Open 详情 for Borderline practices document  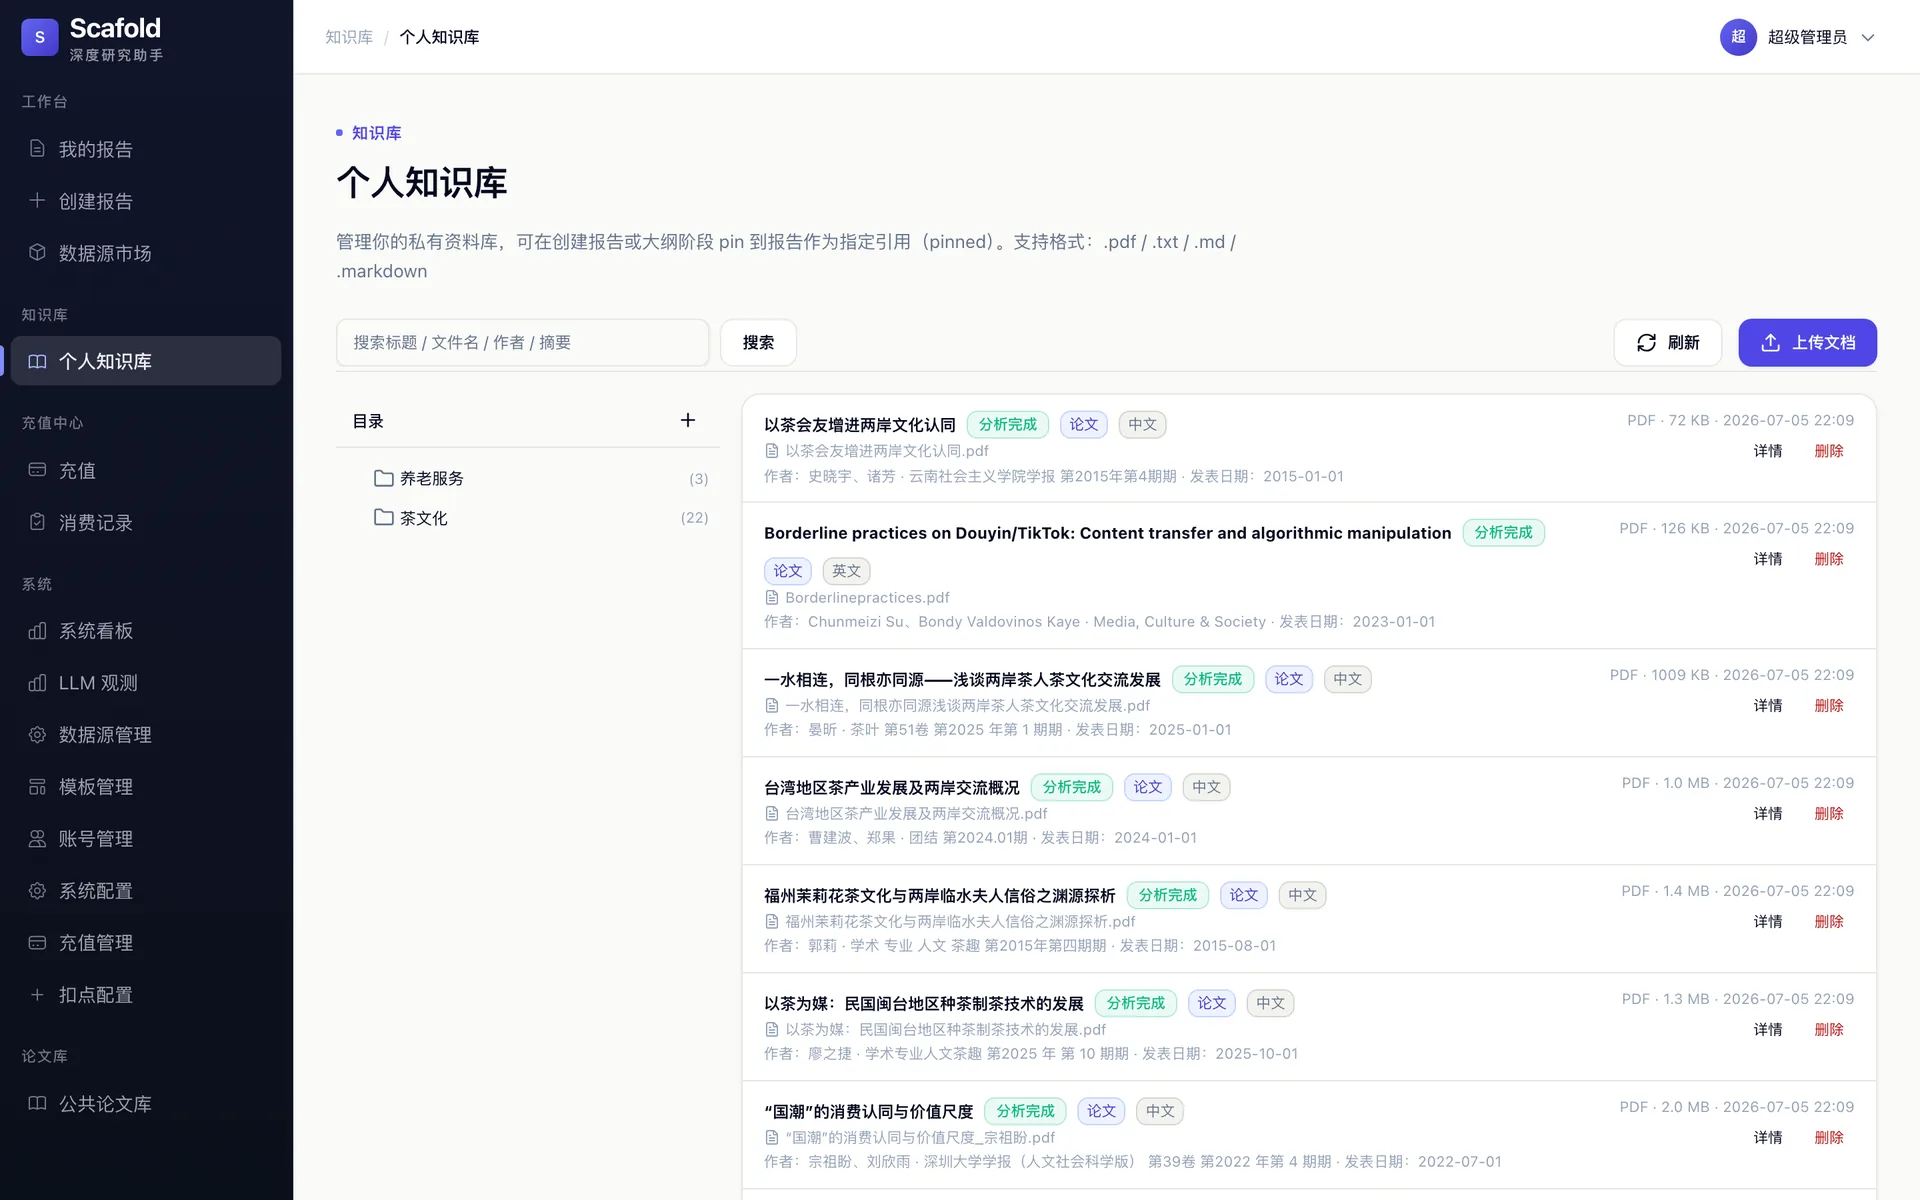[x=1768, y=559]
